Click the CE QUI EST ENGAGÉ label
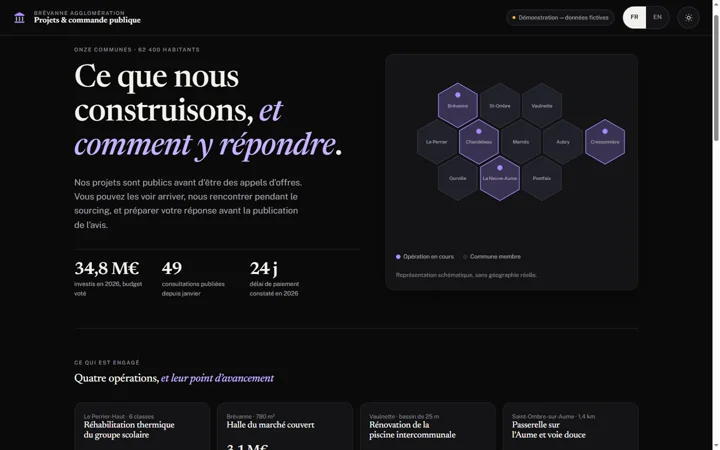This screenshot has height=450, width=720. [107, 362]
